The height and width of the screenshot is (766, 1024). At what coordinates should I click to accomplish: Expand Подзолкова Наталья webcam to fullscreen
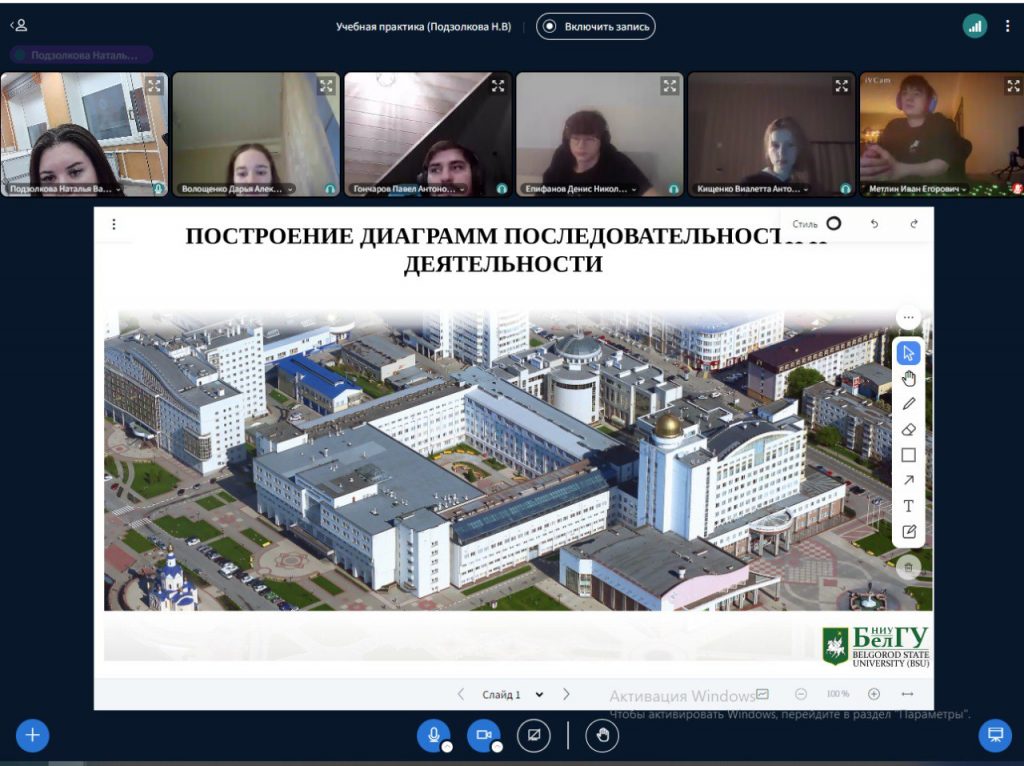pyautogui.click(x=154, y=86)
